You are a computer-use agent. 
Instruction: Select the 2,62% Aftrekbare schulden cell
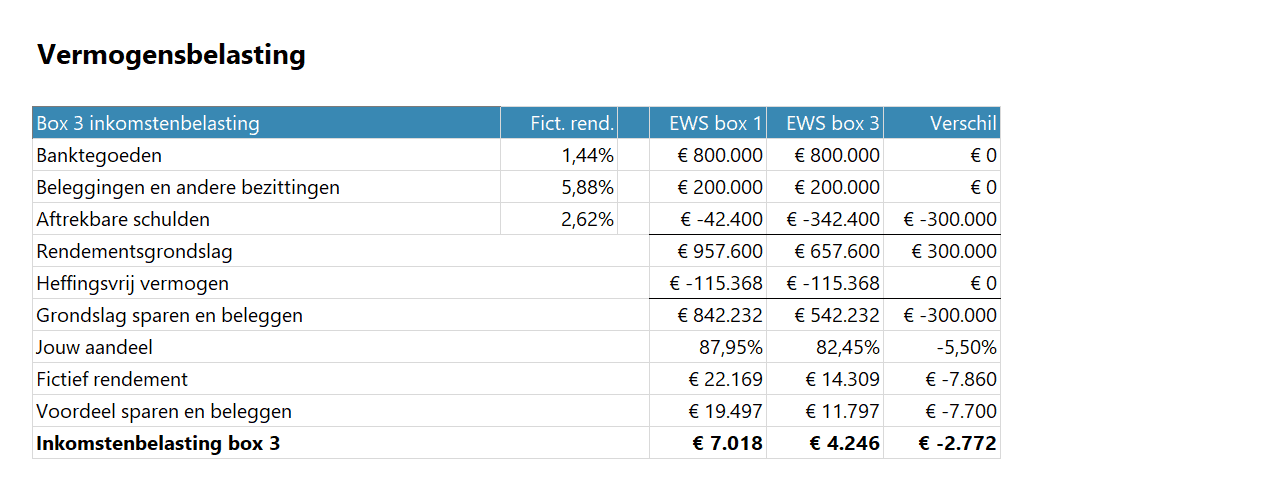pyautogui.click(x=587, y=220)
